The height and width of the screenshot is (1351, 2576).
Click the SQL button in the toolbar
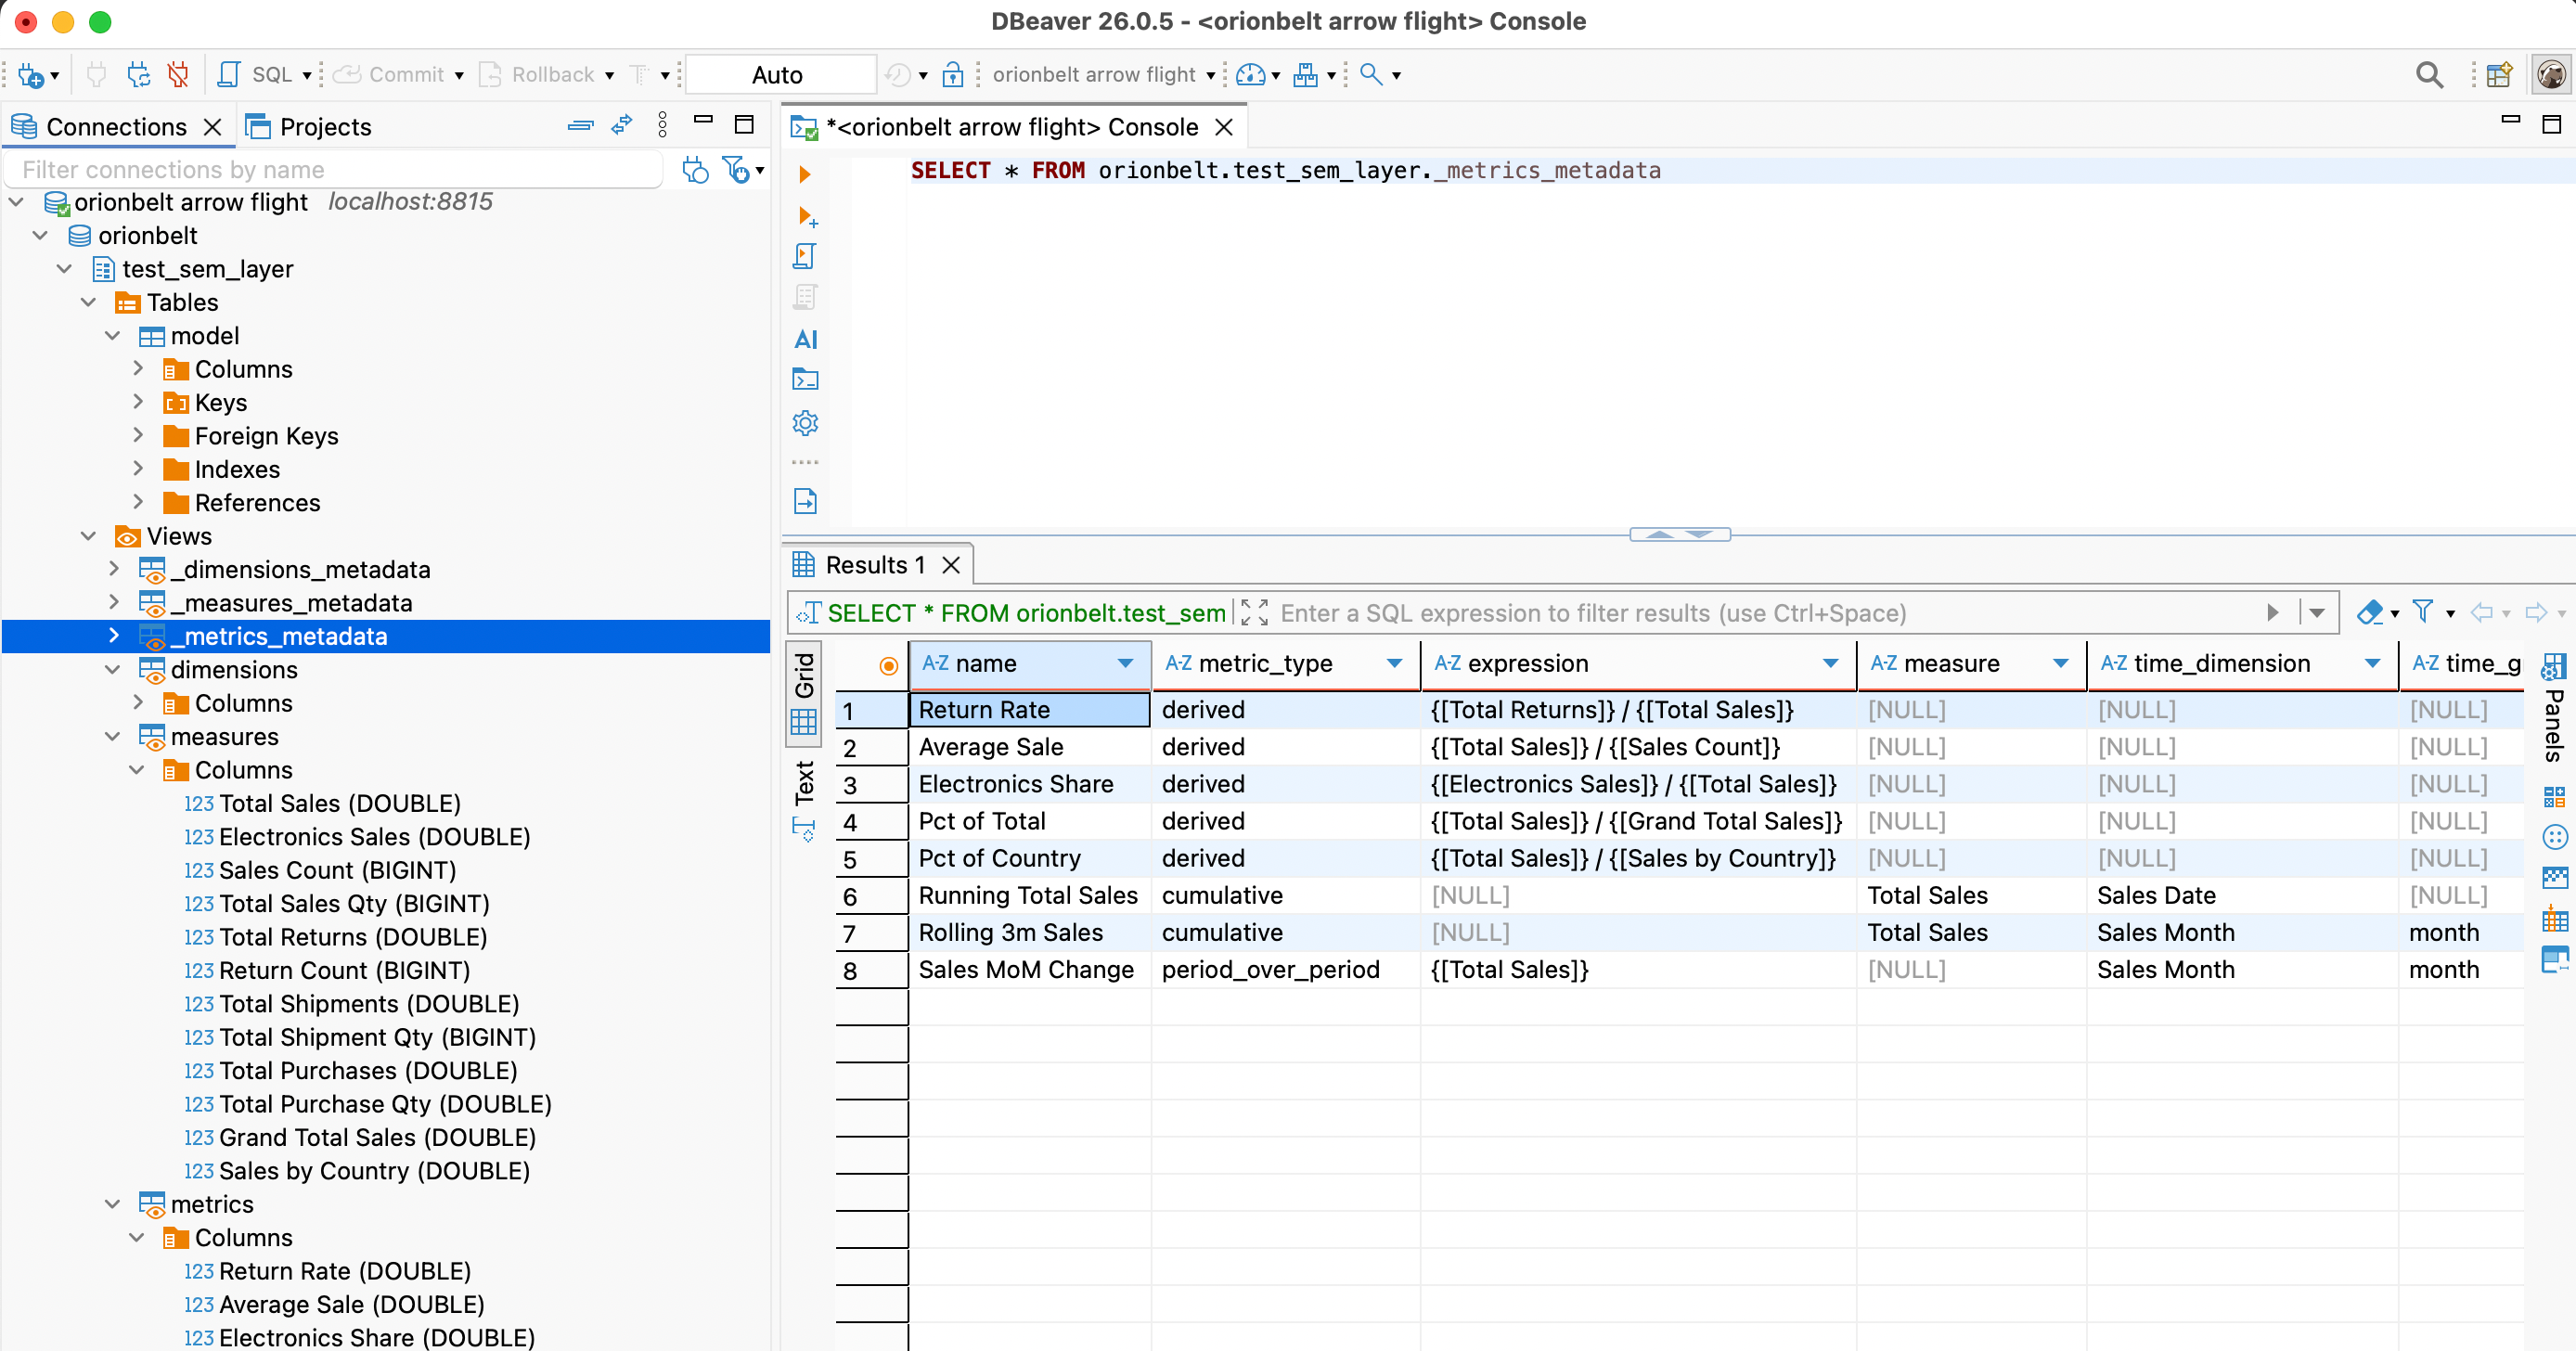point(256,75)
